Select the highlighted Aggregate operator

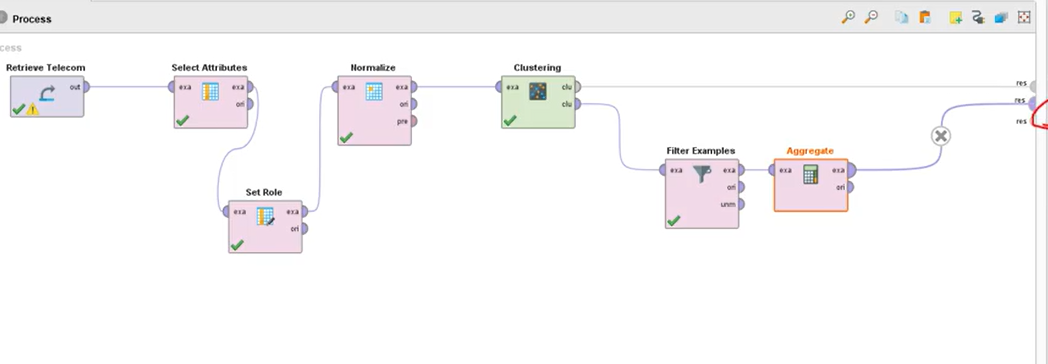point(811,185)
